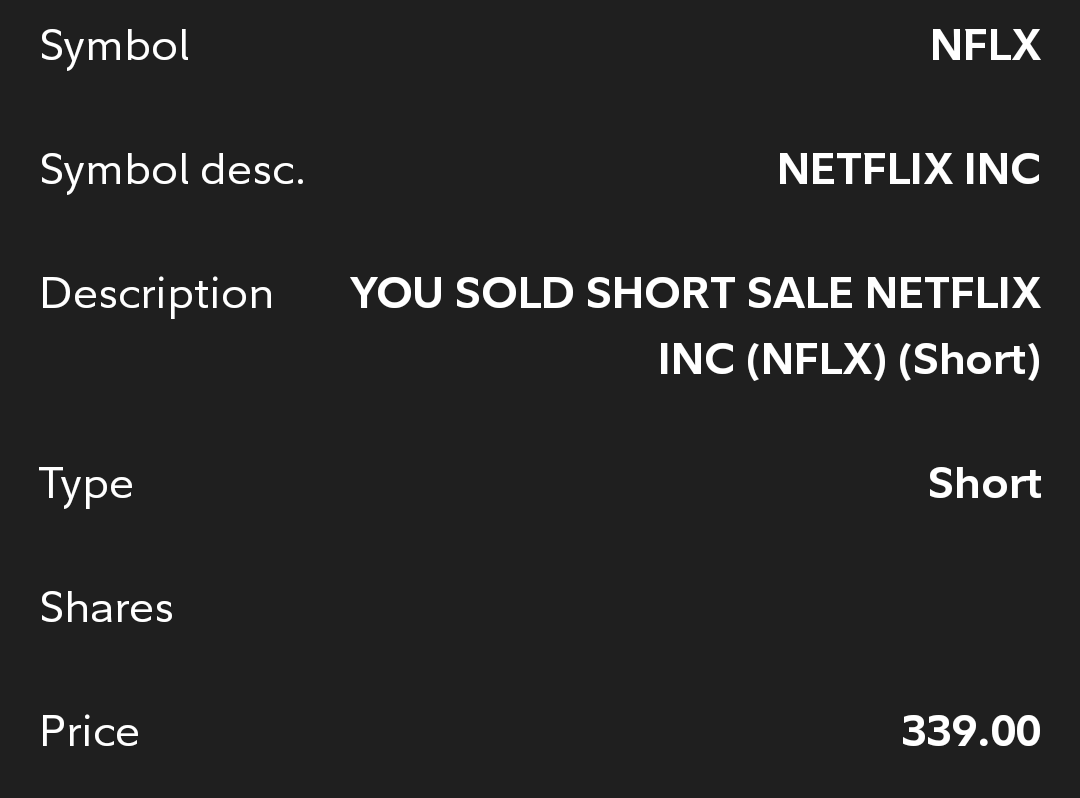Image resolution: width=1080 pixels, height=798 pixels.
Task: Click INC on the second description line
Action: (x=696, y=360)
